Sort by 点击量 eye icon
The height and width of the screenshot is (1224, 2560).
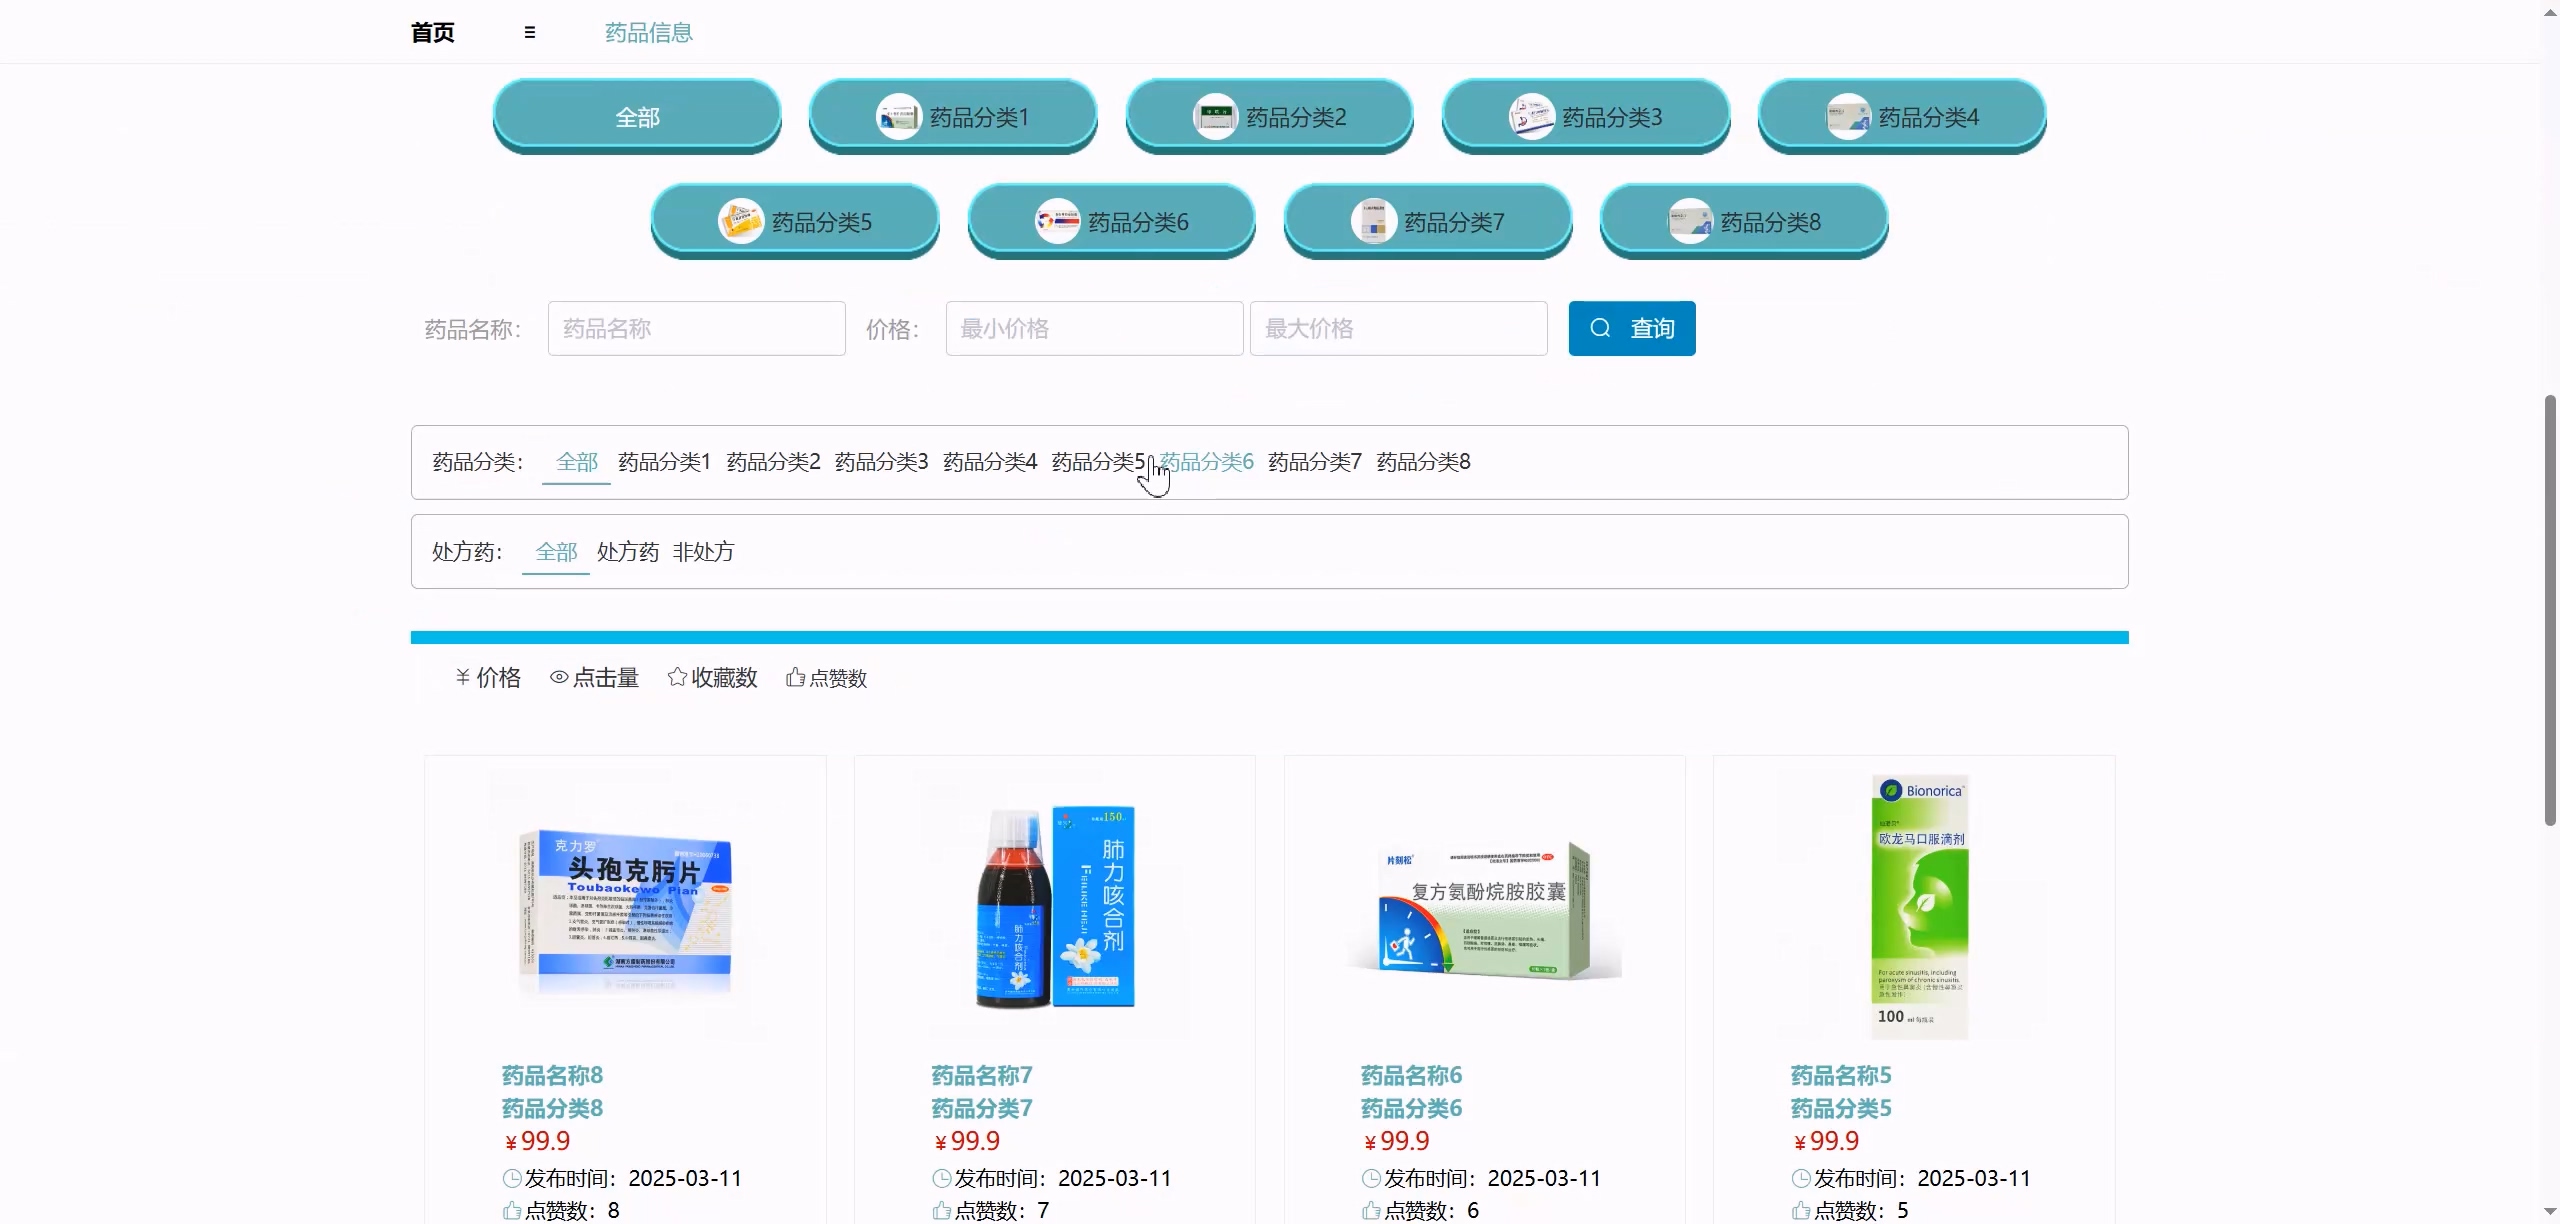pyautogui.click(x=559, y=678)
